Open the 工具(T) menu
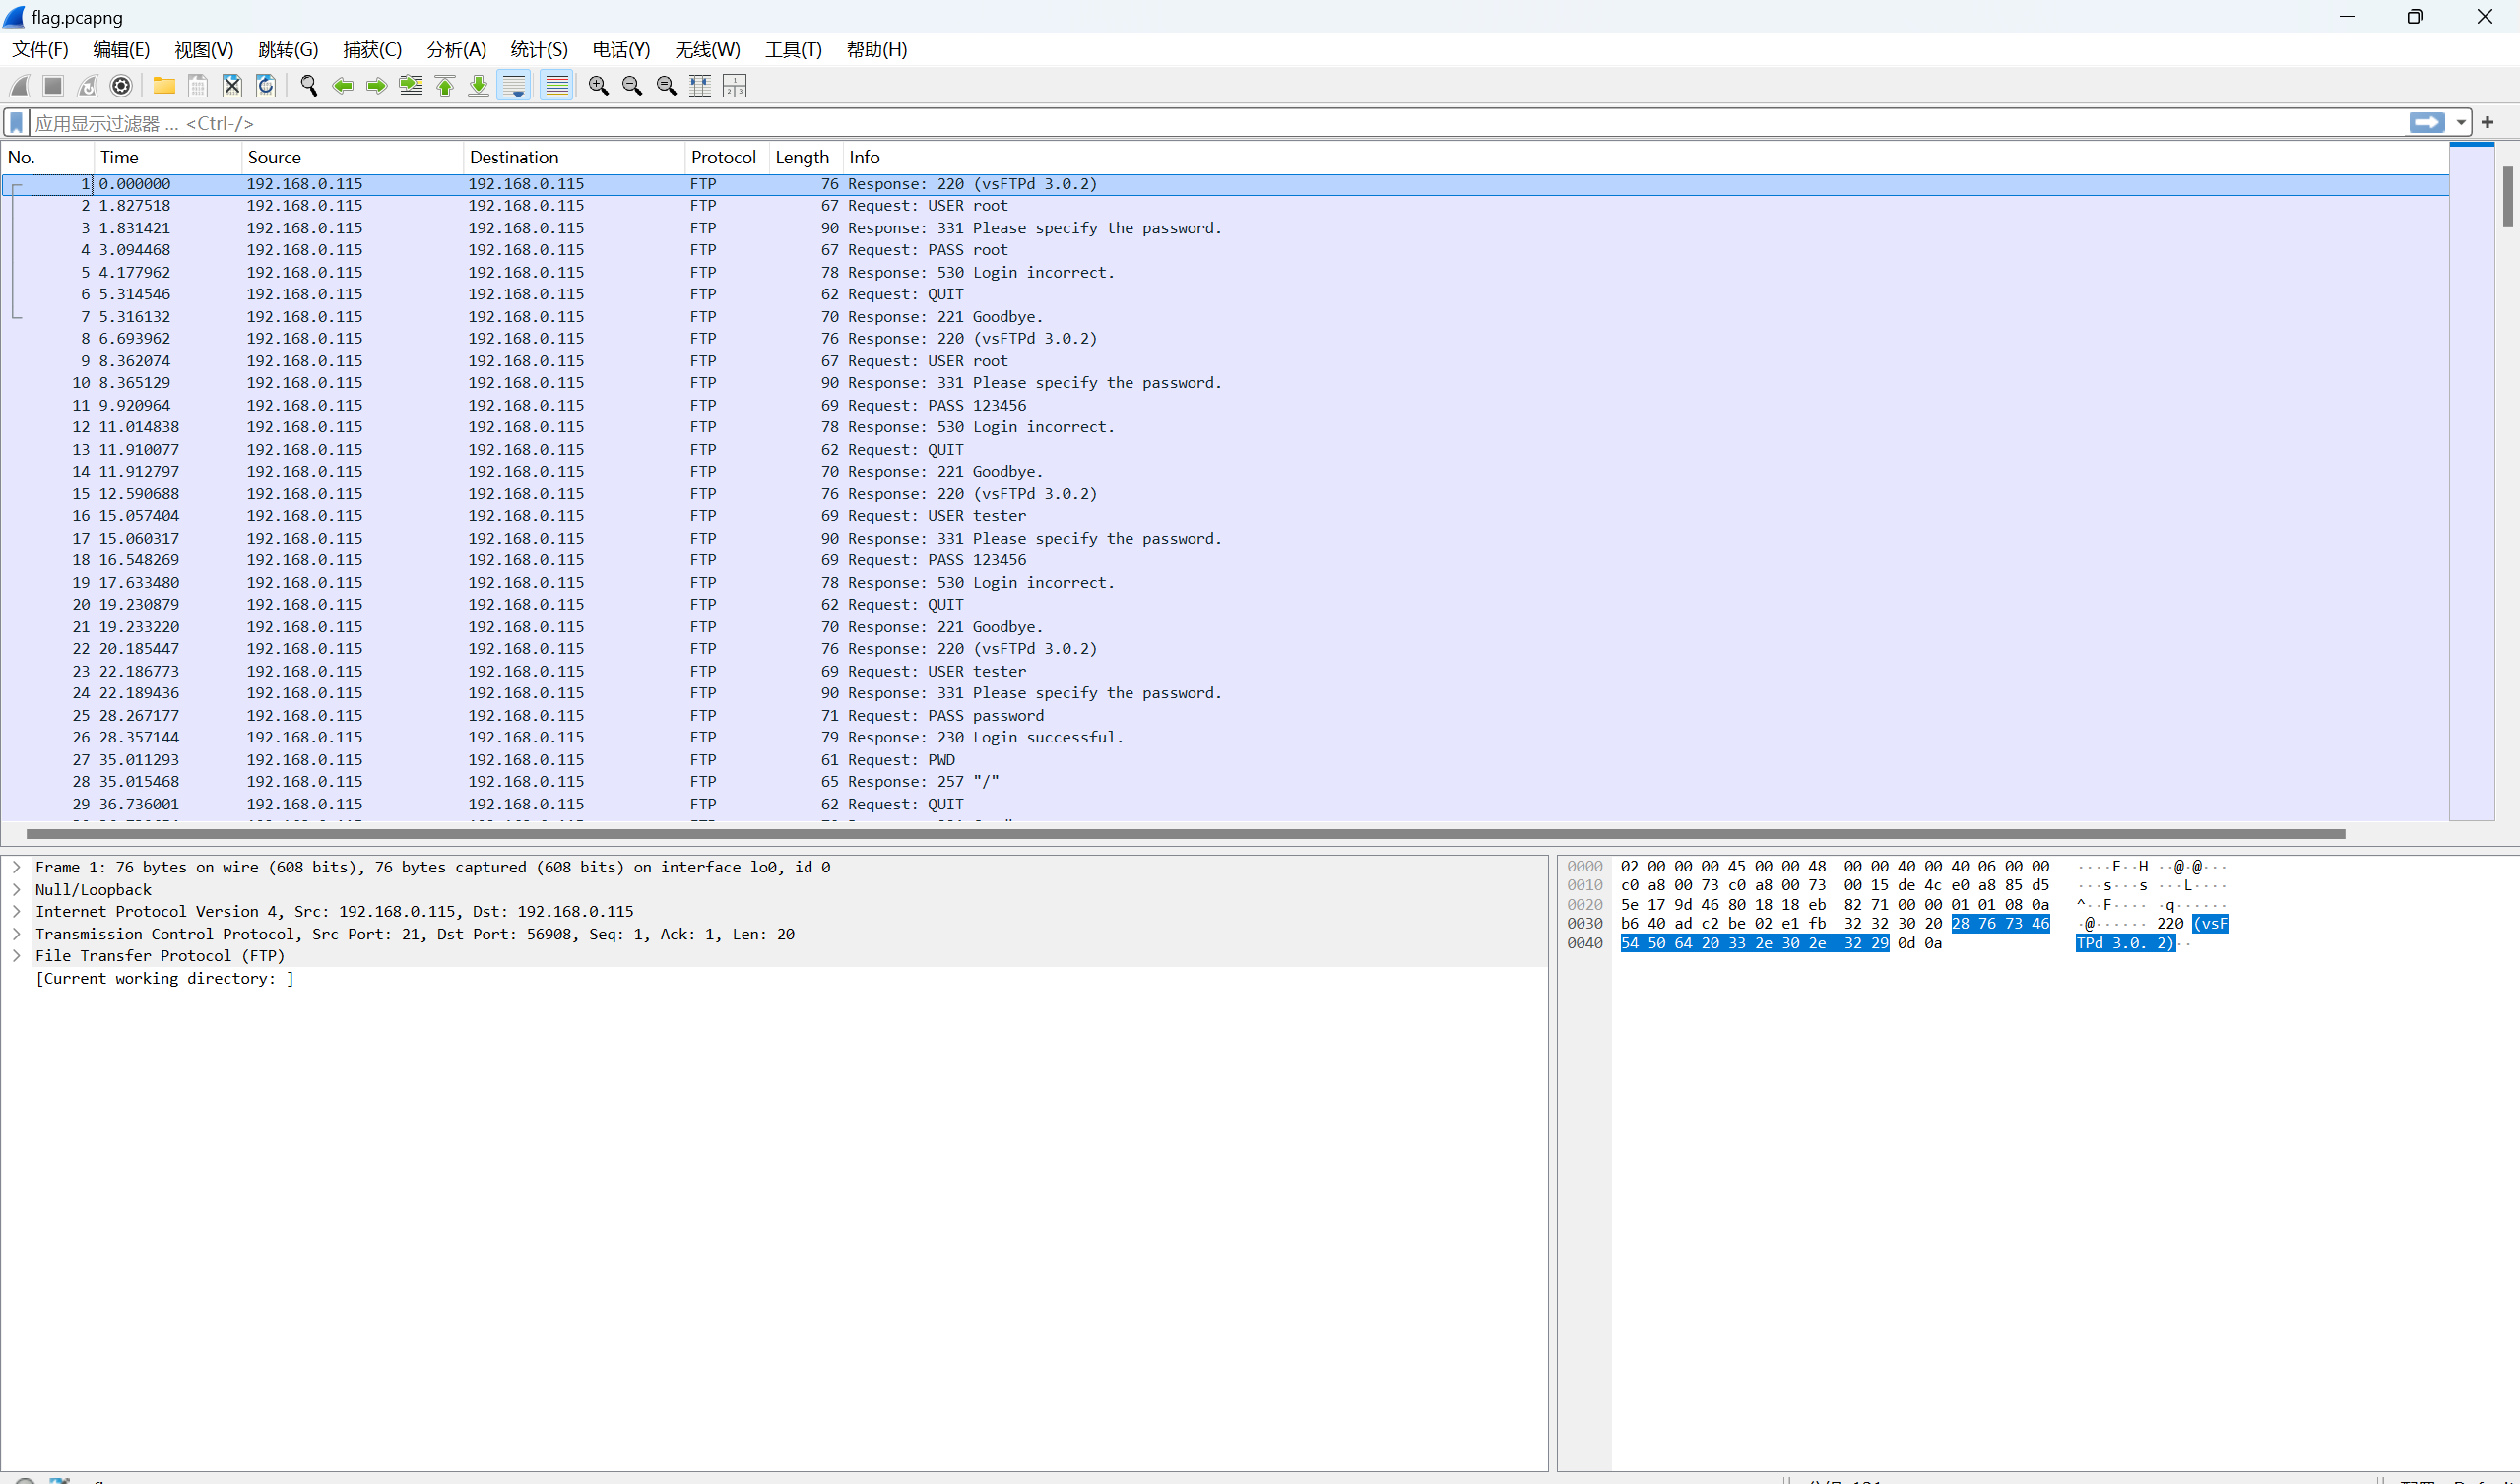This screenshot has height=1484, width=2520. pos(793,50)
